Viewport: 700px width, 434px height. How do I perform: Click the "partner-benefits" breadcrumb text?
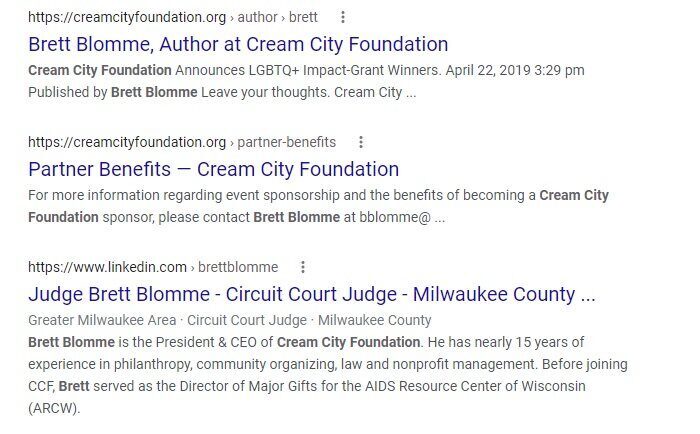click(287, 142)
